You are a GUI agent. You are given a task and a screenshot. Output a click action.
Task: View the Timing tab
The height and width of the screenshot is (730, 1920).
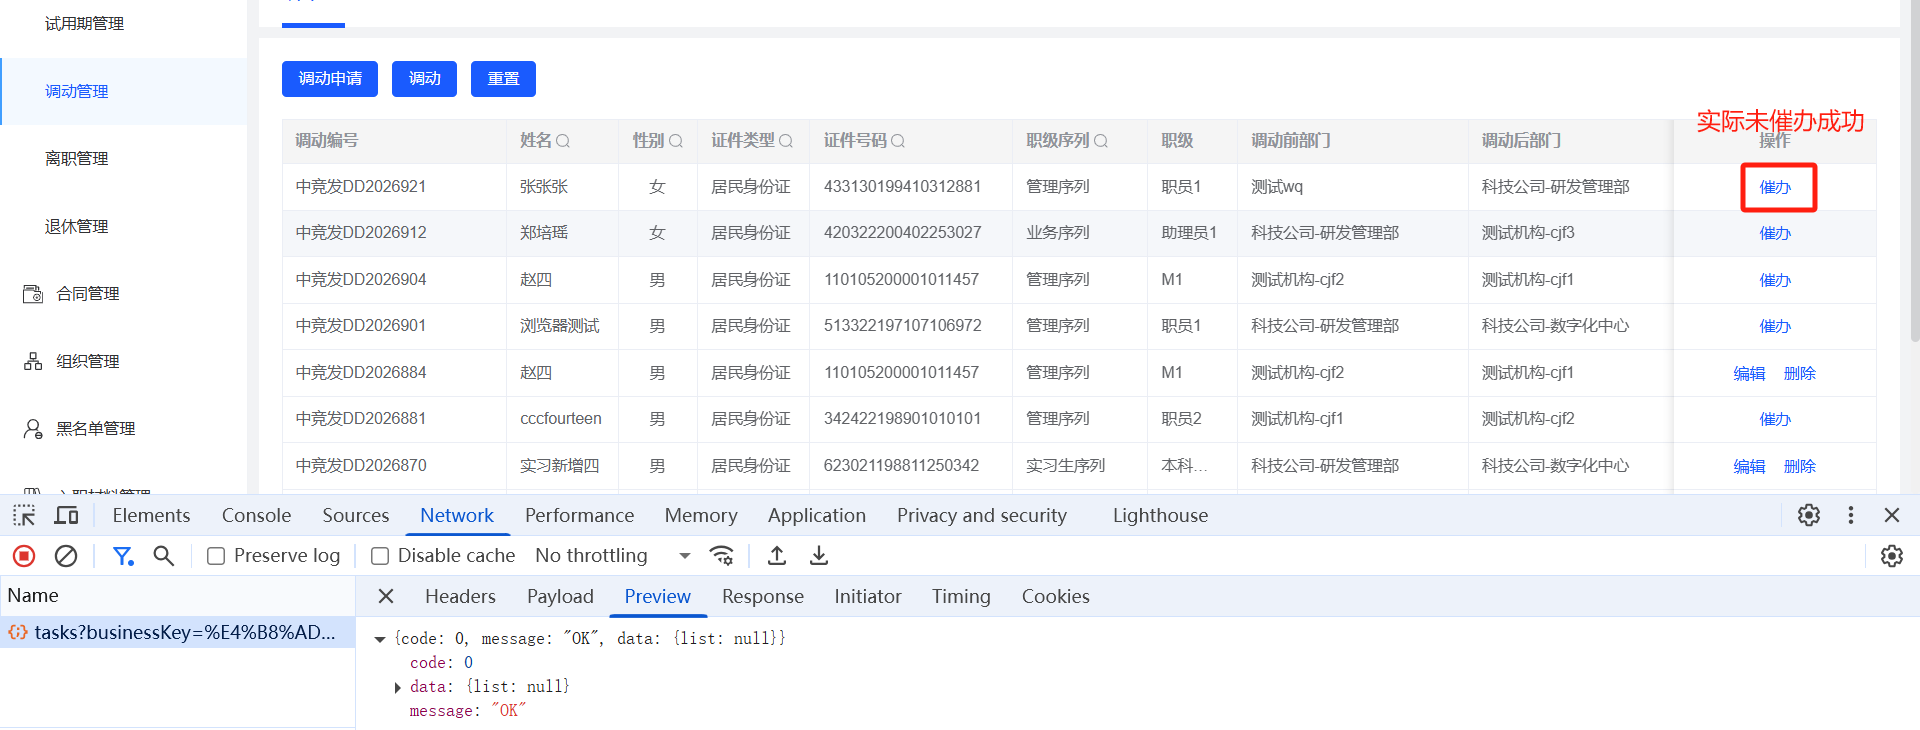(x=961, y=596)
